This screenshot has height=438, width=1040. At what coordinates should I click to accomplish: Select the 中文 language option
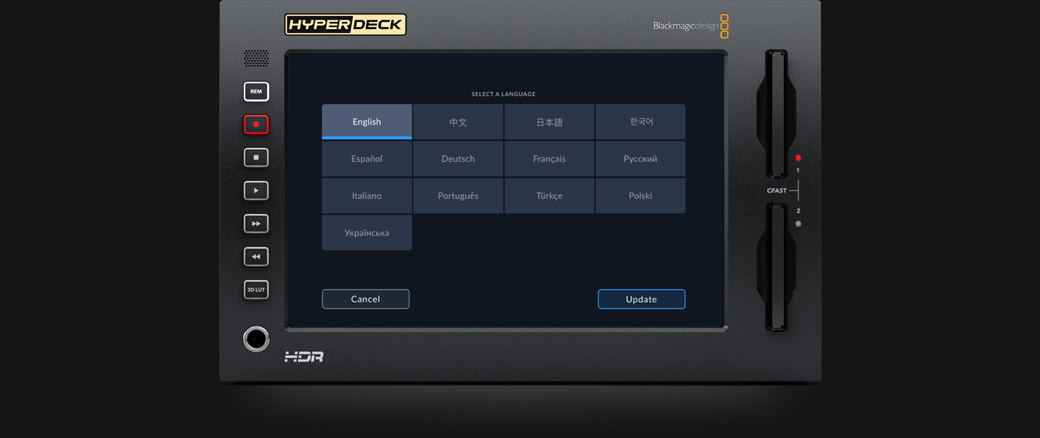[x=458, y=122]
